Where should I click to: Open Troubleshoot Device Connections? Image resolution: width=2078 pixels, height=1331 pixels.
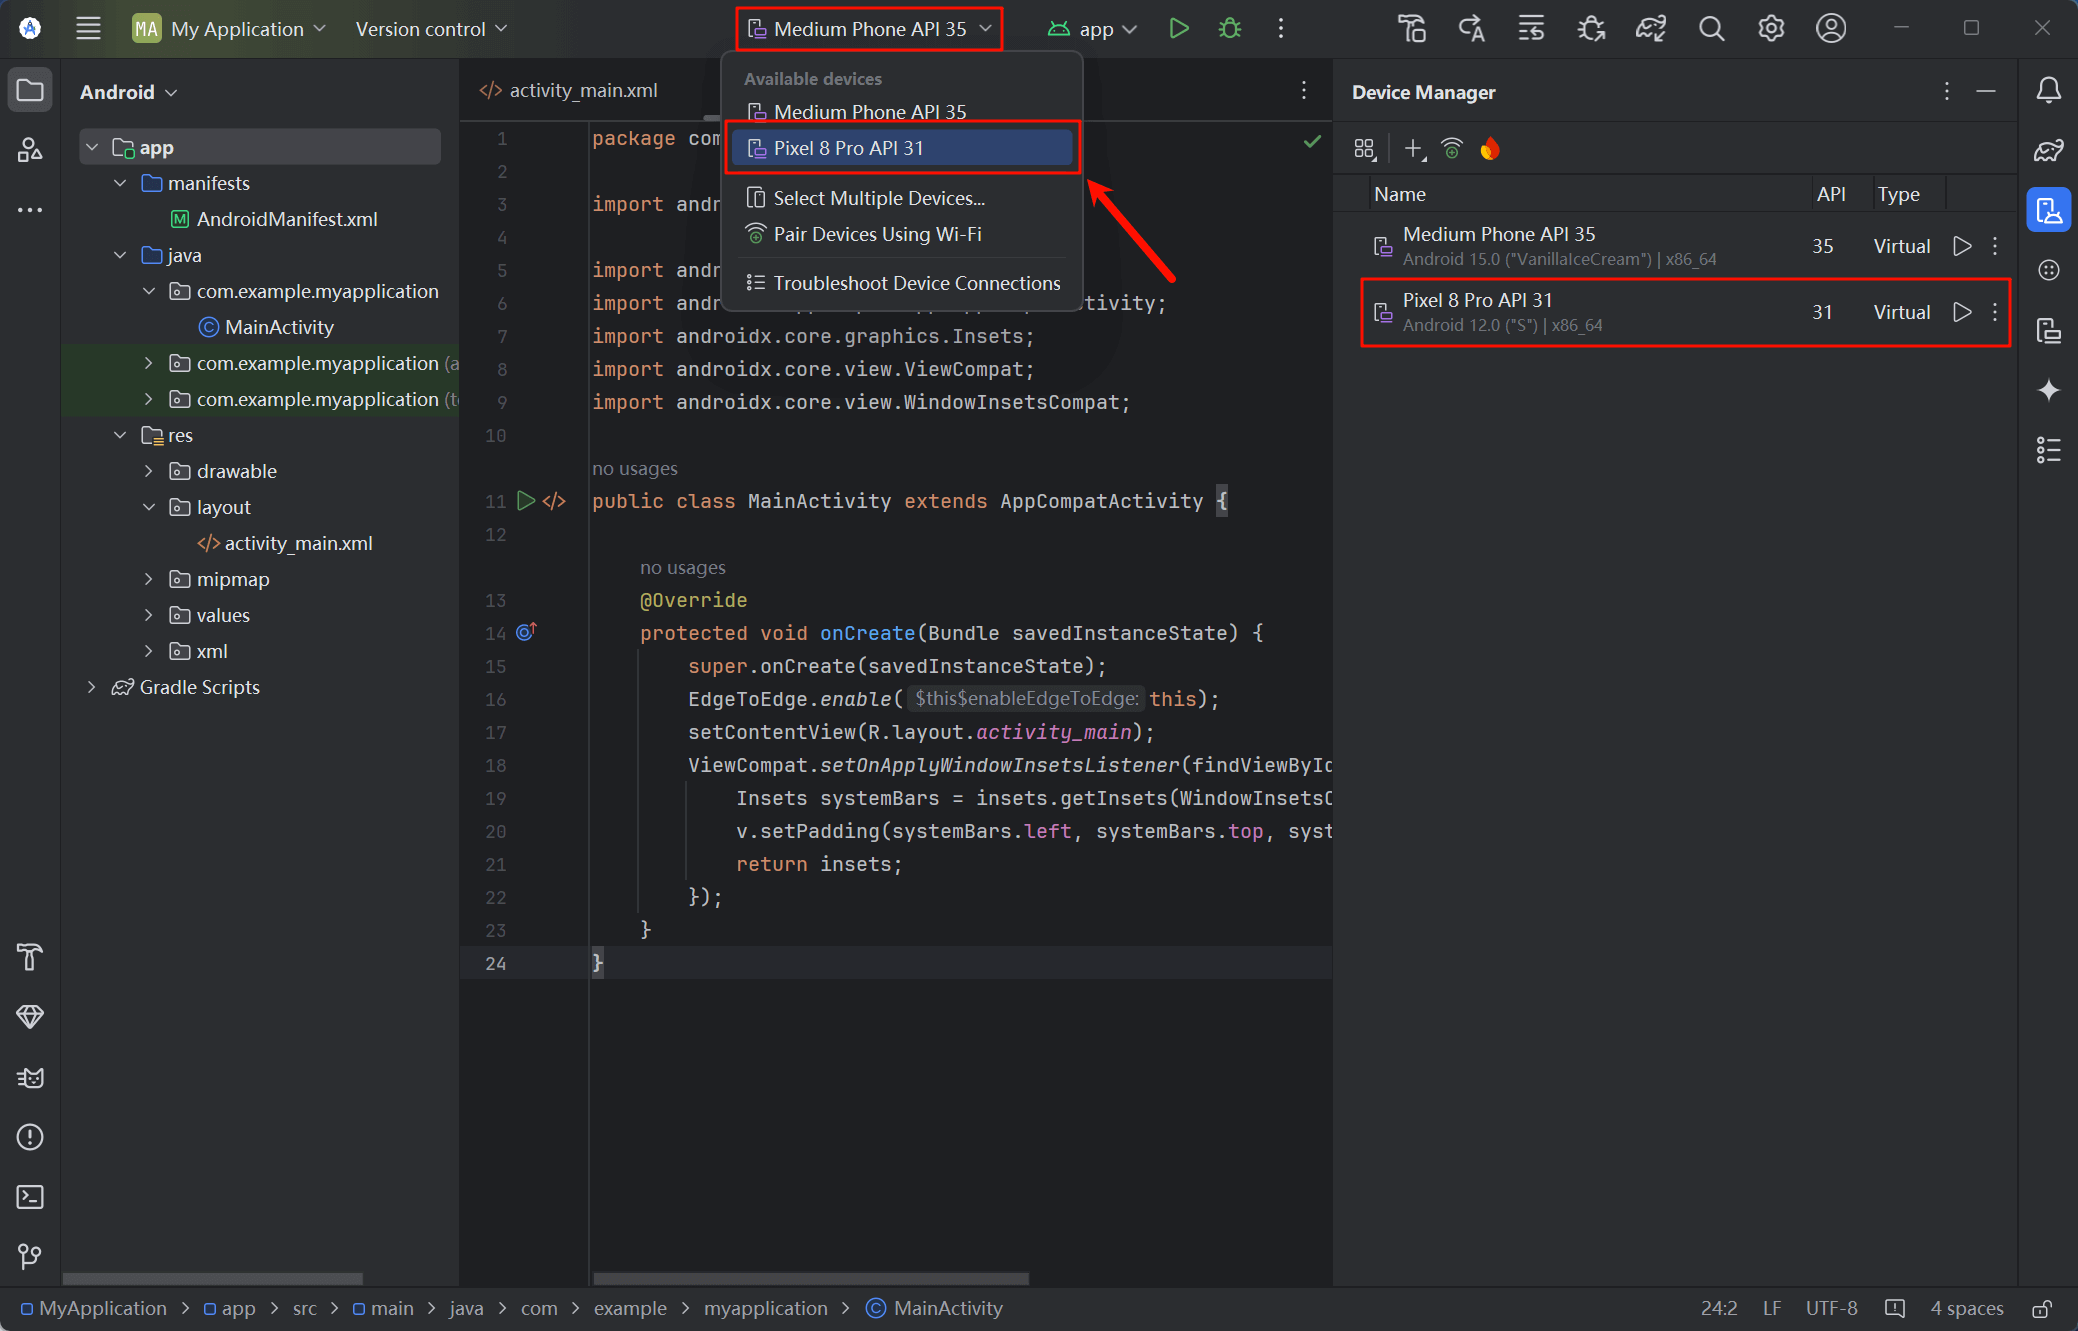tap(903, 283)
